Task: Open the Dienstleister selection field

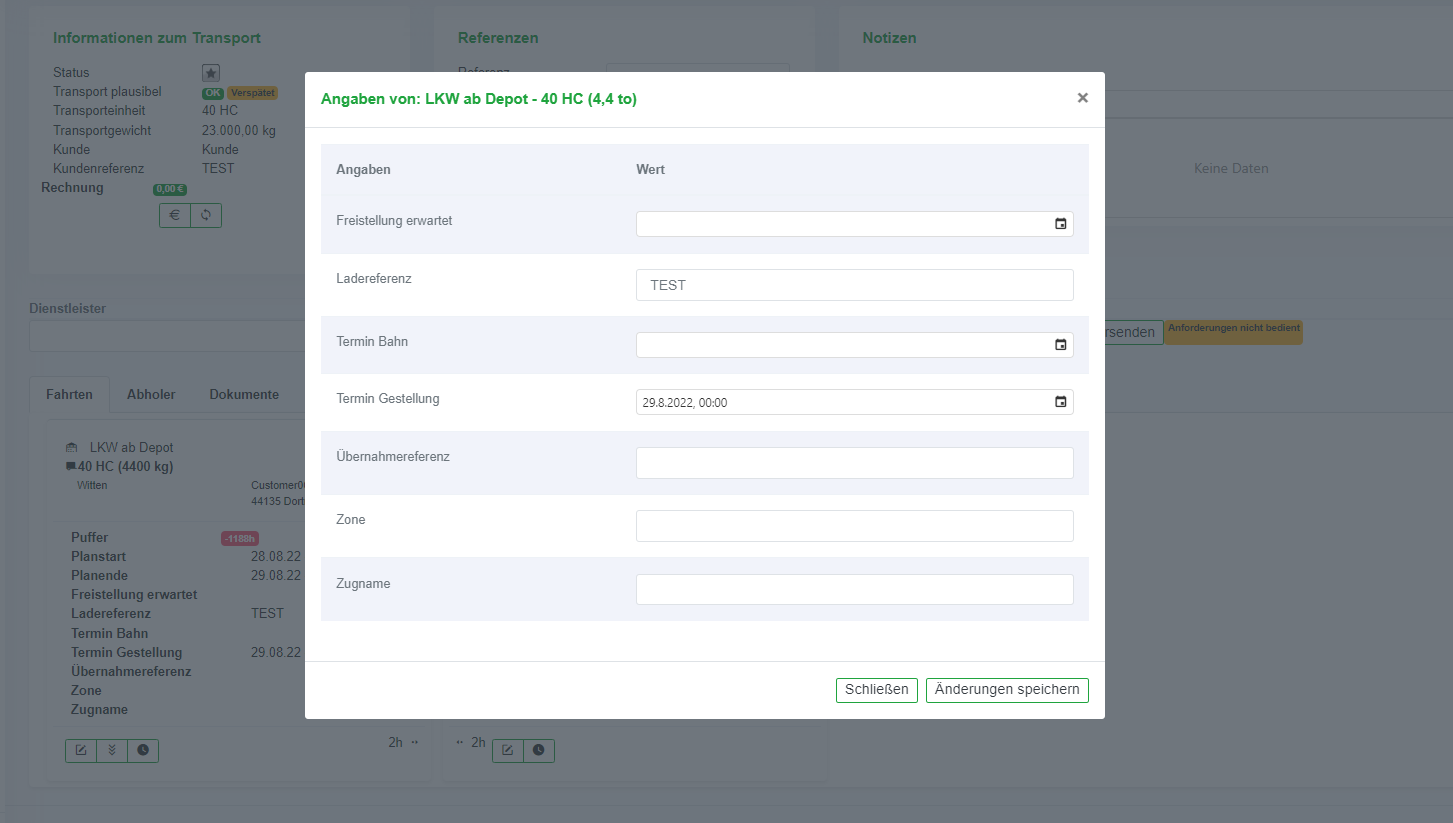Action: click(x=167, y=336)
